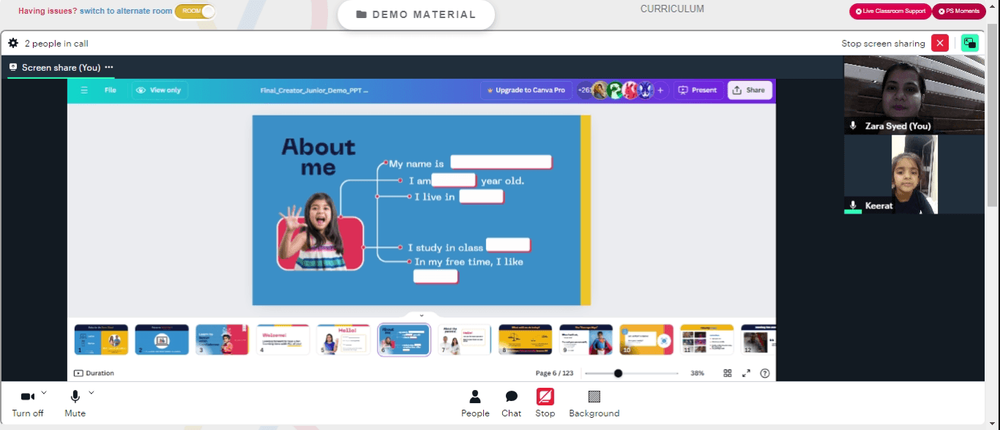Open Background effects option

(x=594, y=404)
